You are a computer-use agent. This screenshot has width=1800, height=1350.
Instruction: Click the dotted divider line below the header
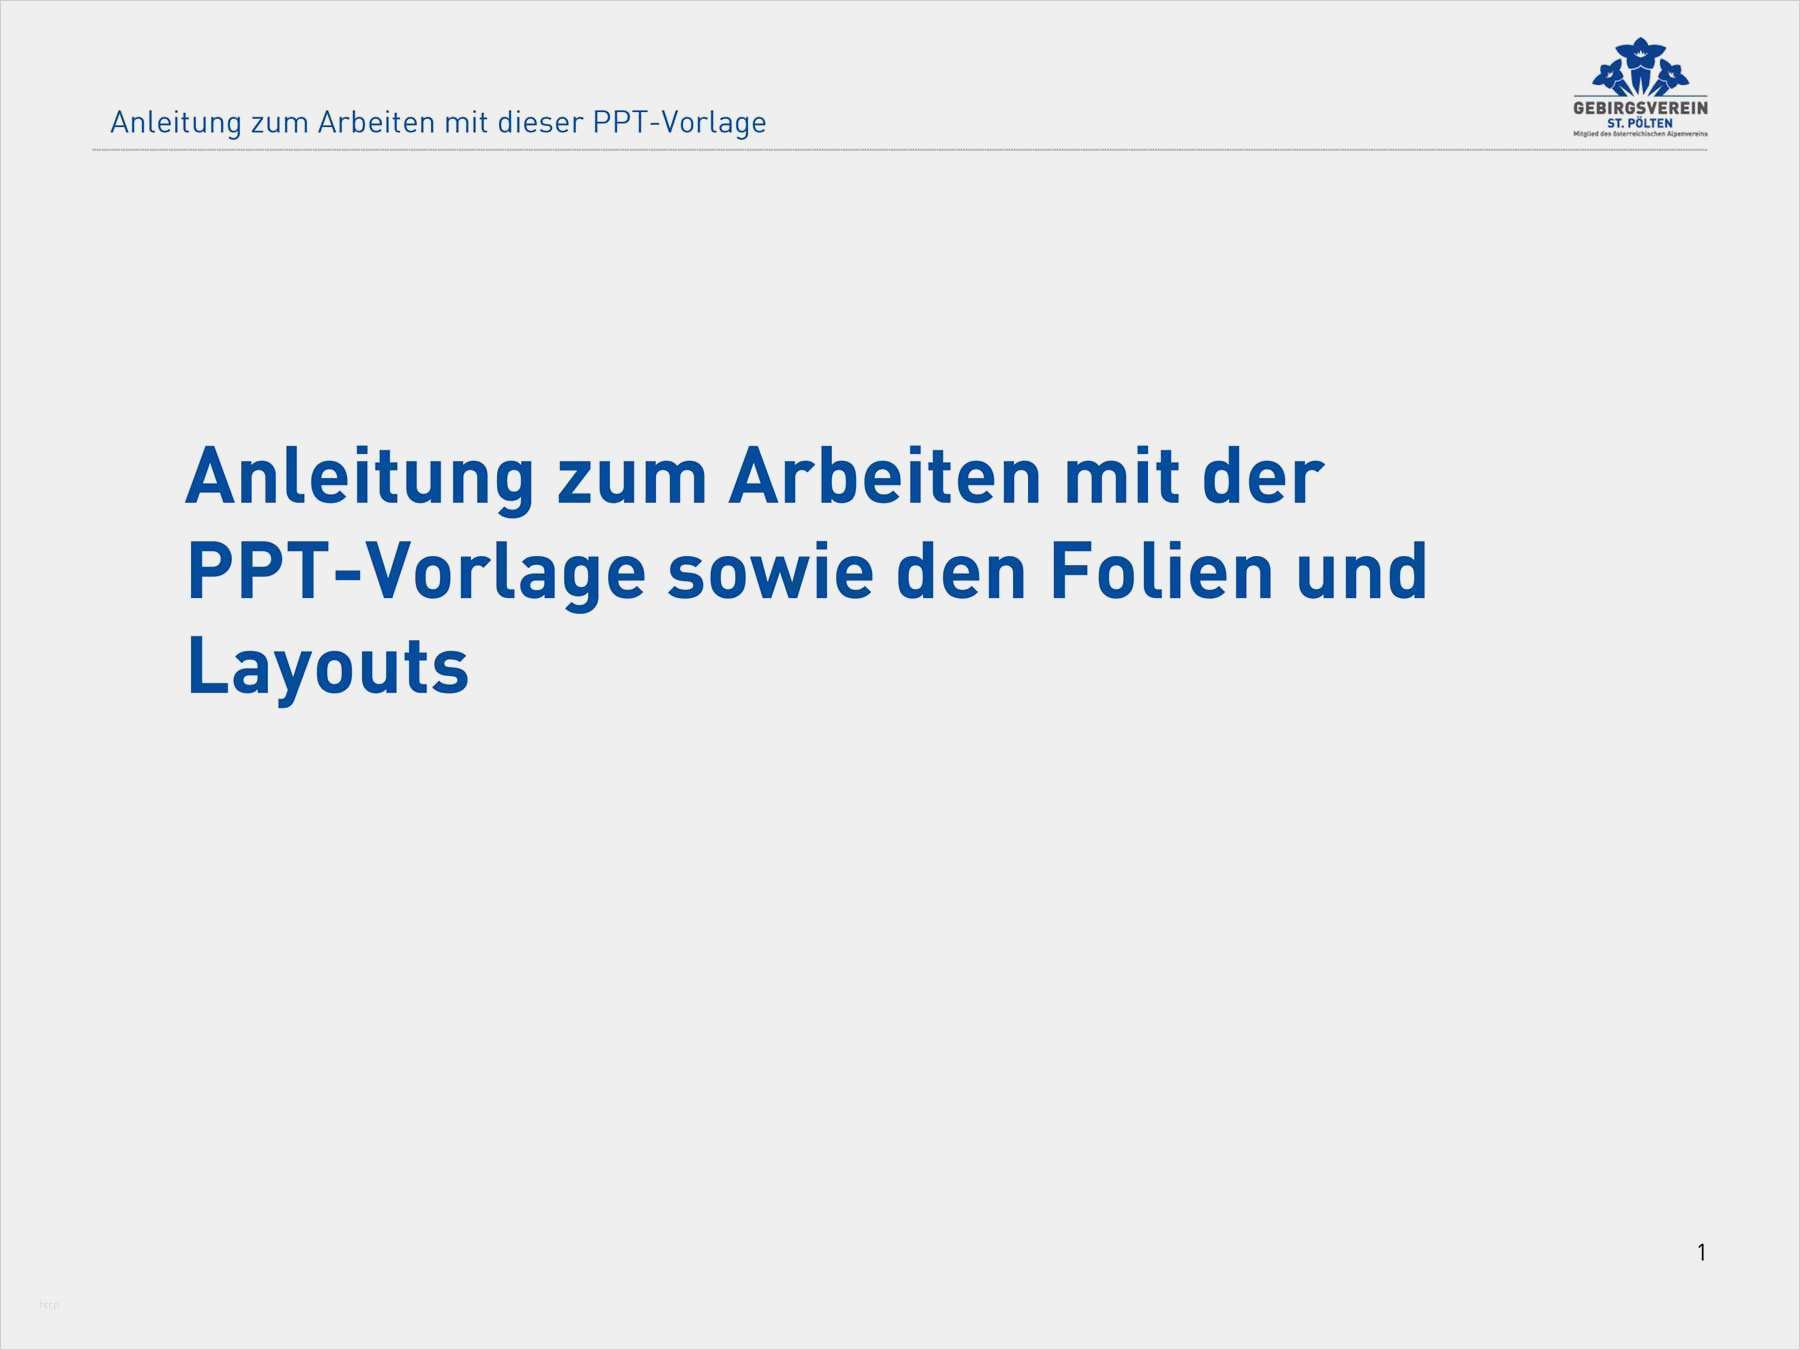coord(900,150)
